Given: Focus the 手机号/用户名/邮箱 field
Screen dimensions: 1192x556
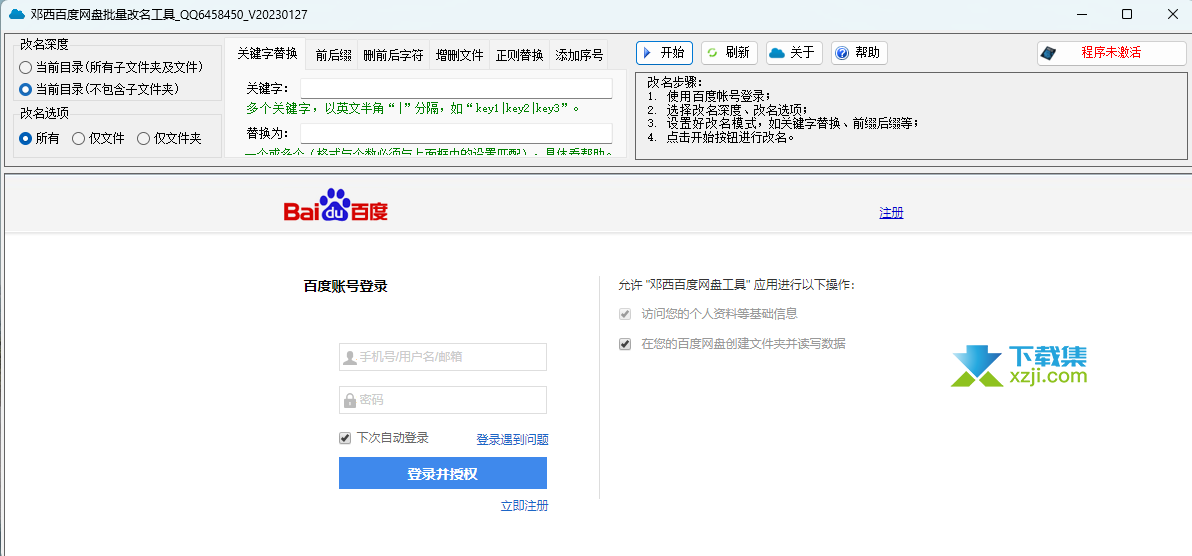Looking at the screenshot, I should [443, 357].
